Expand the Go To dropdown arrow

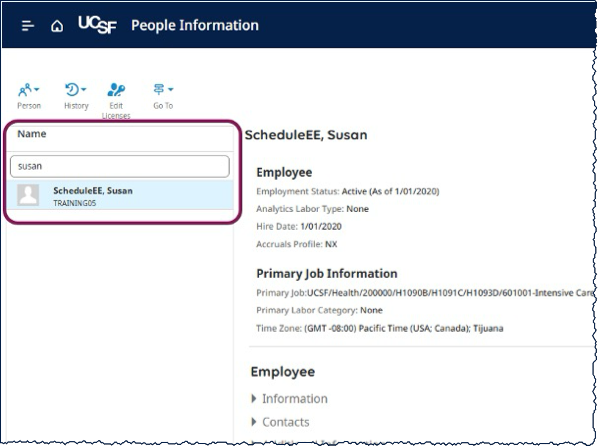170,90
